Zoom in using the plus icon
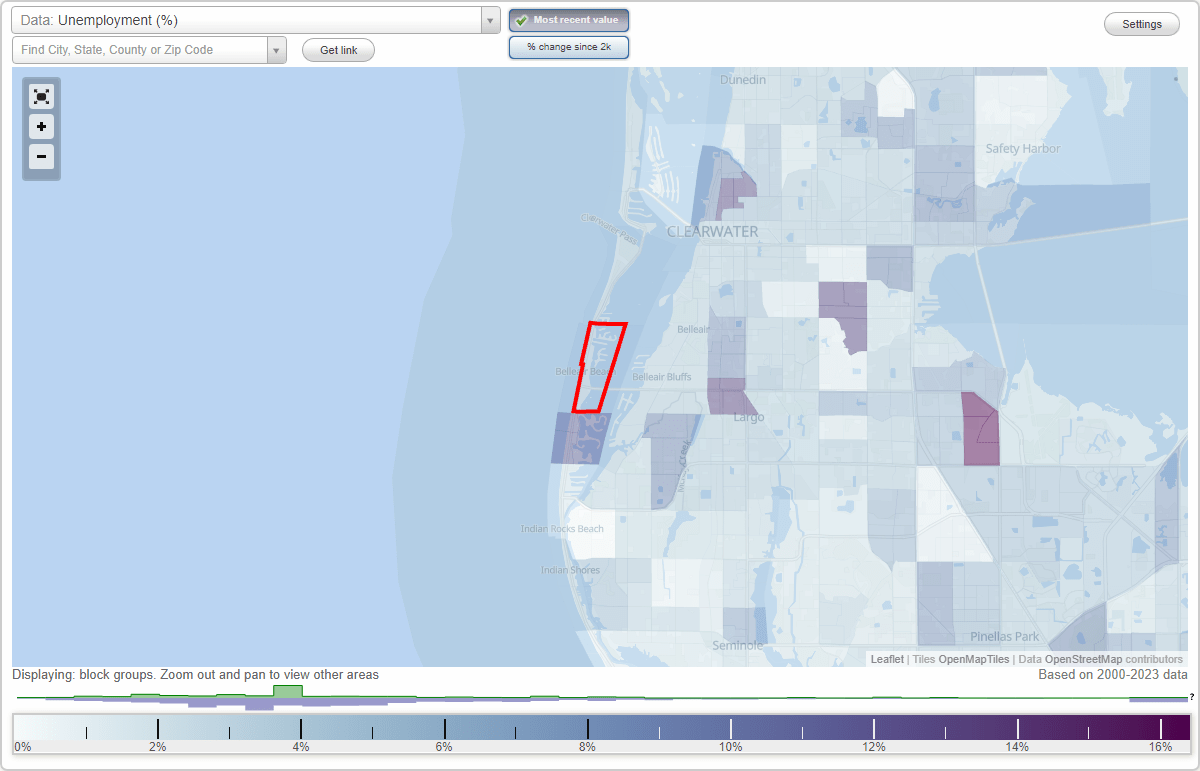Screen dimensions: 1200x771 (x=41, y=127)
